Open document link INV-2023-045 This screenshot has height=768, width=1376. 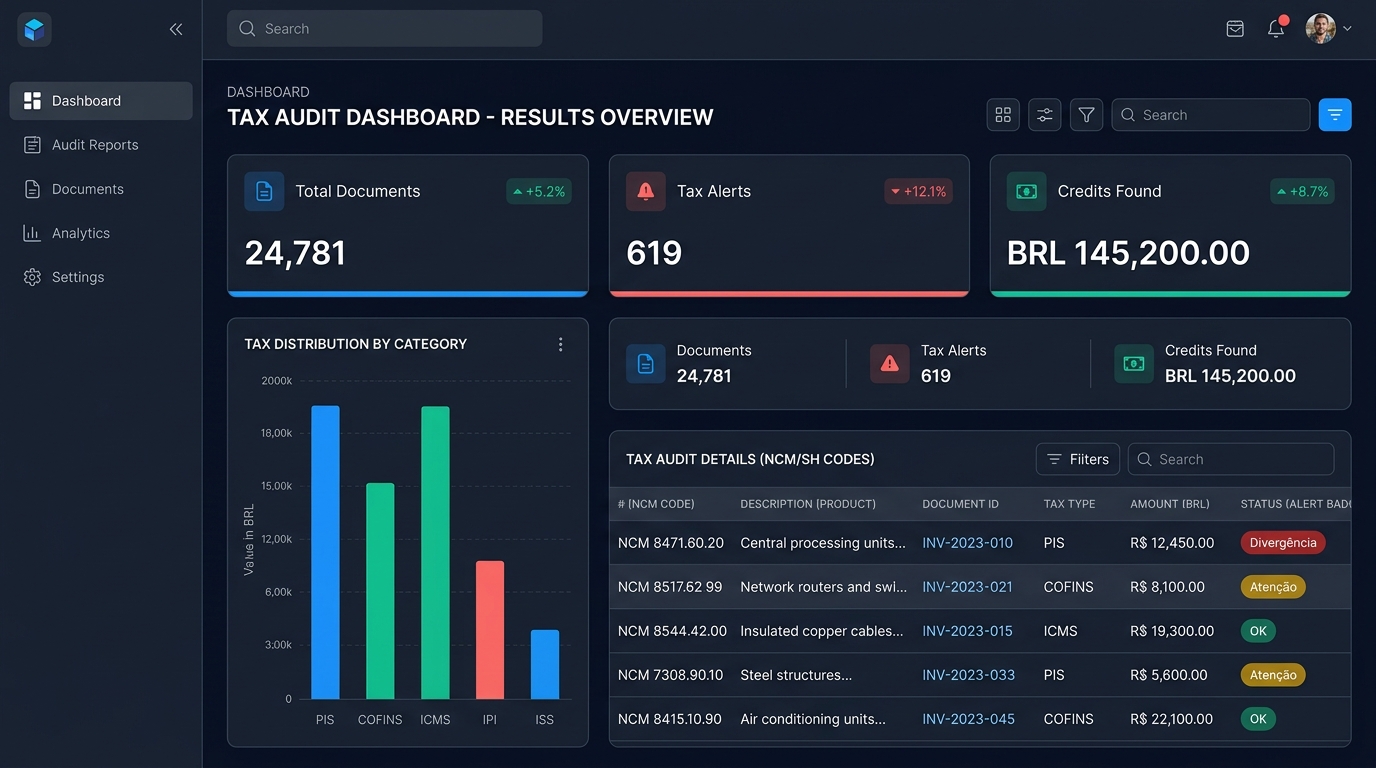click(968, 719)
